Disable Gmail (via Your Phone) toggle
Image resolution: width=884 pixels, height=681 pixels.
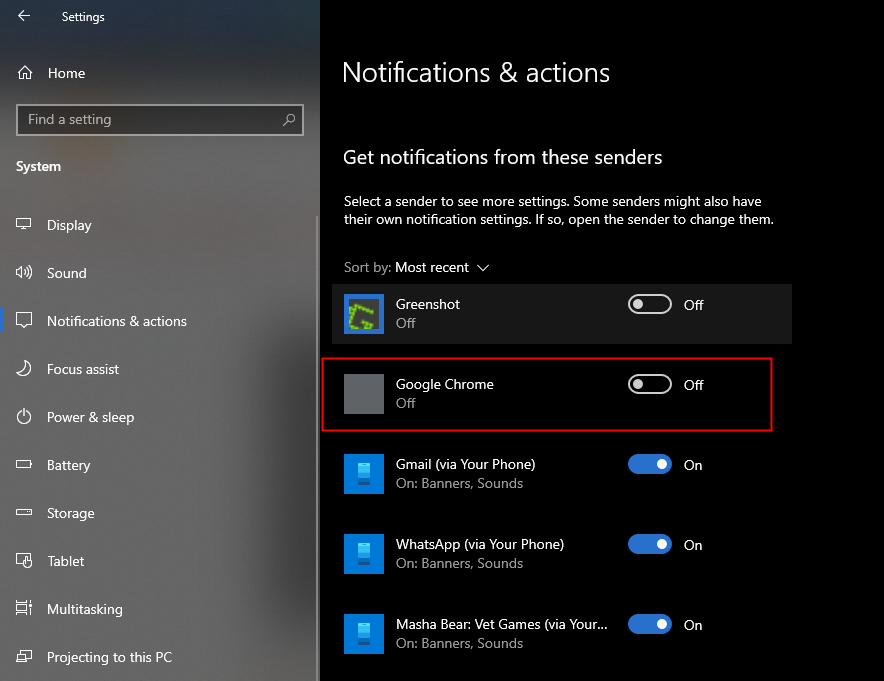point(649,465)
